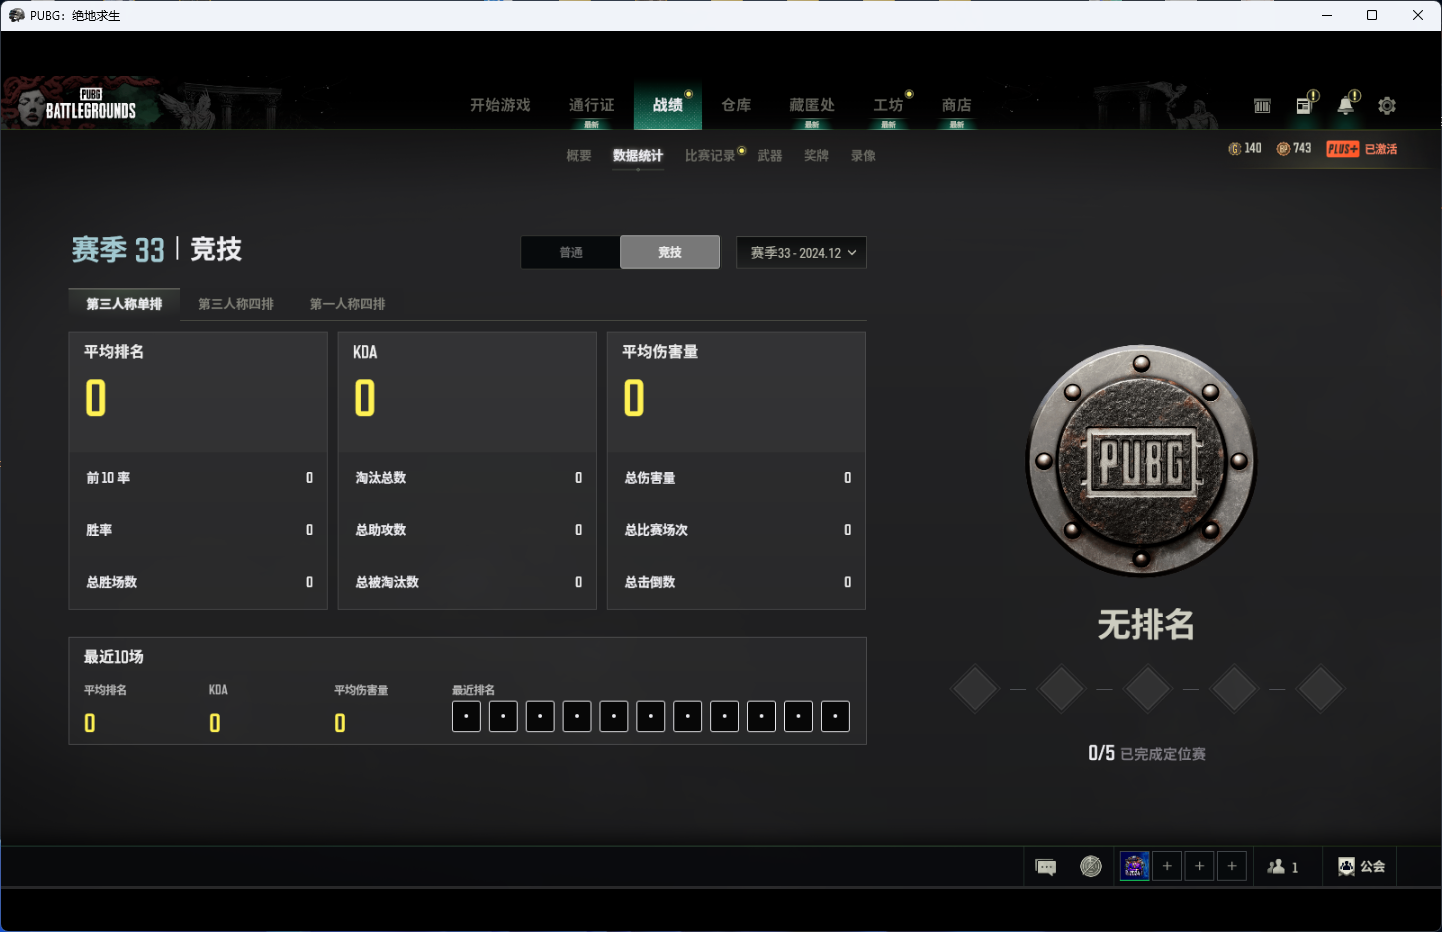Open the striped box icon left of the news icon

(x=1262, y=105)
